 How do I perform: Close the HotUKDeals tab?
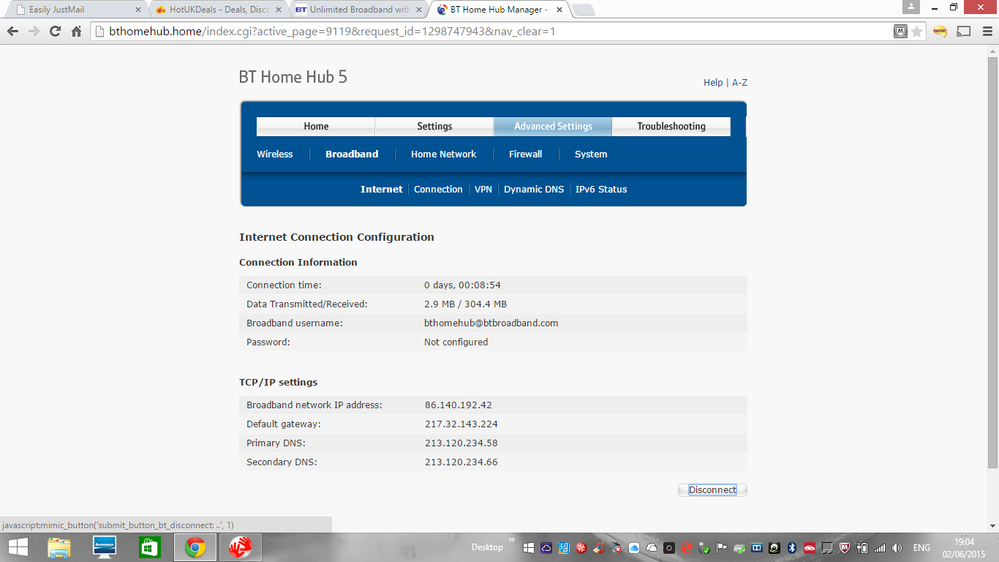(278, 10)
